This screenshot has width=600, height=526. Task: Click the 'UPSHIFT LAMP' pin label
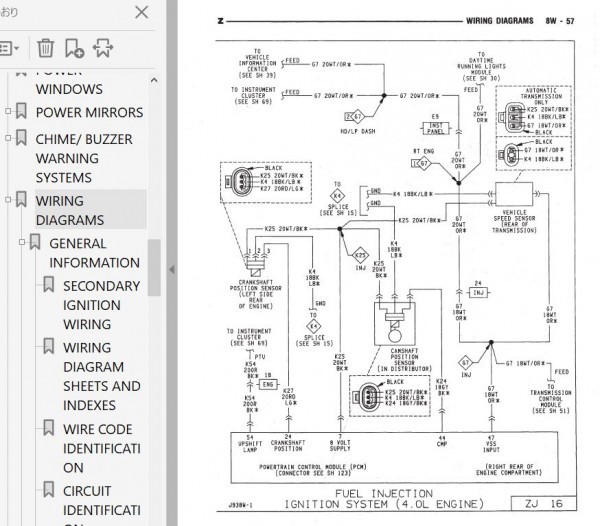(250, 446)
